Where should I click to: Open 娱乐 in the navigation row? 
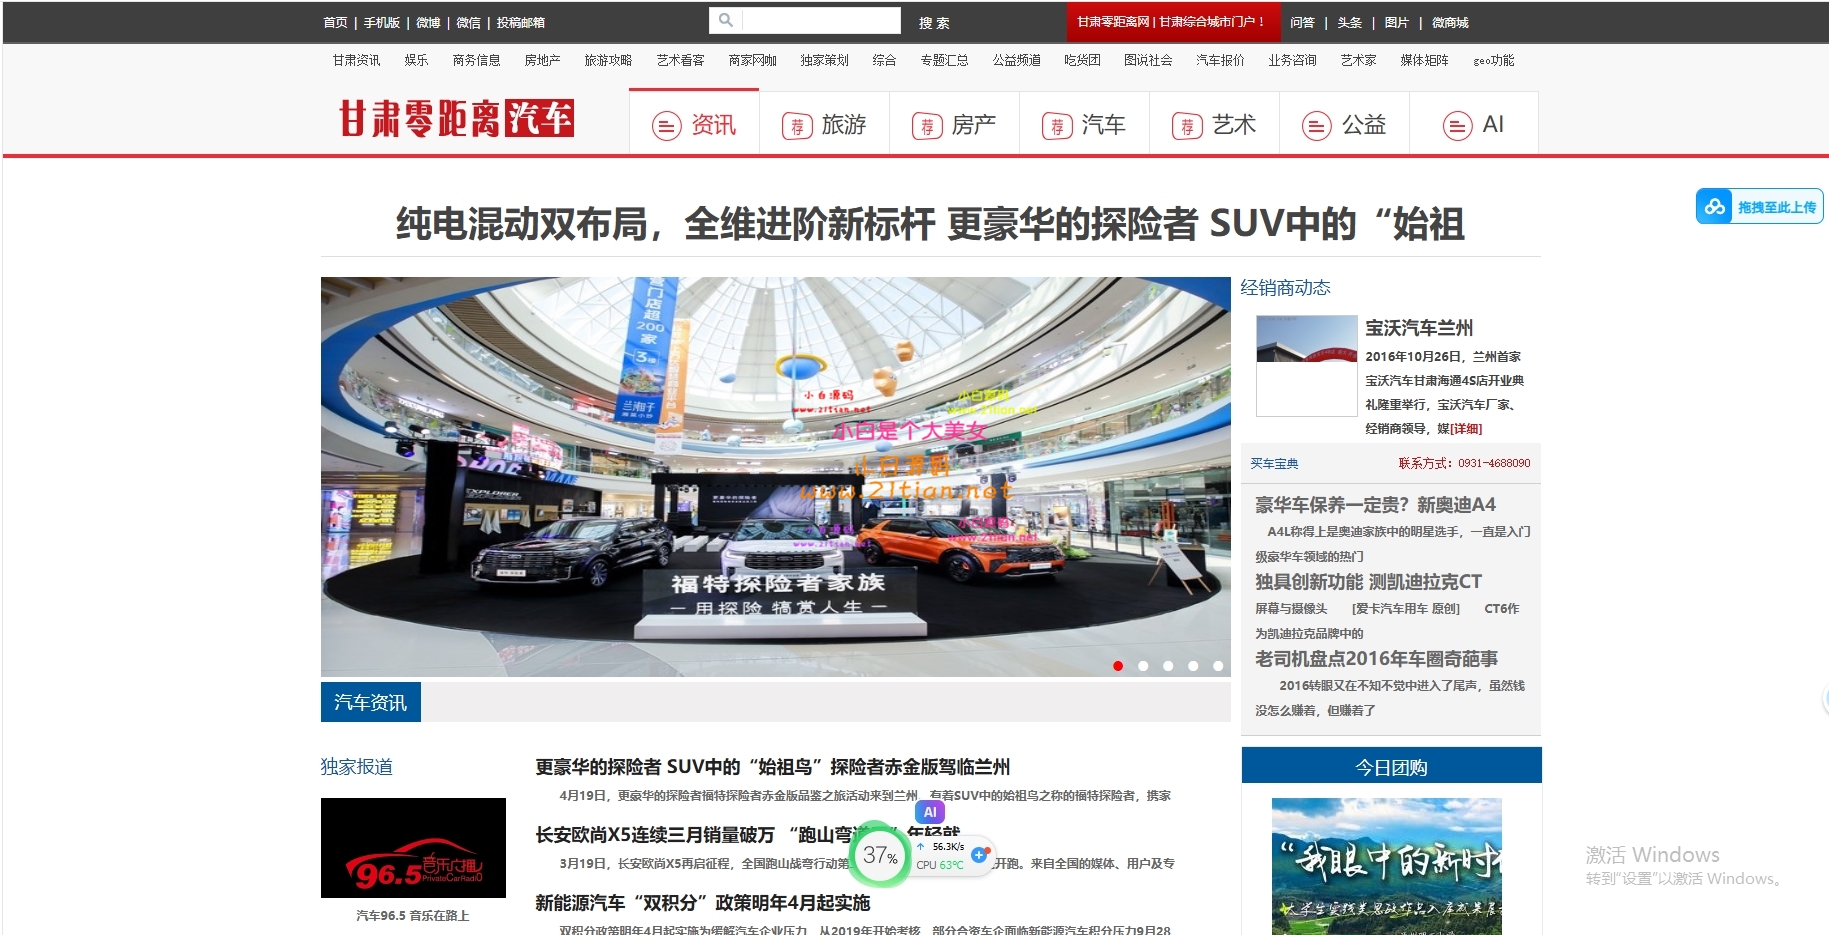416,60
